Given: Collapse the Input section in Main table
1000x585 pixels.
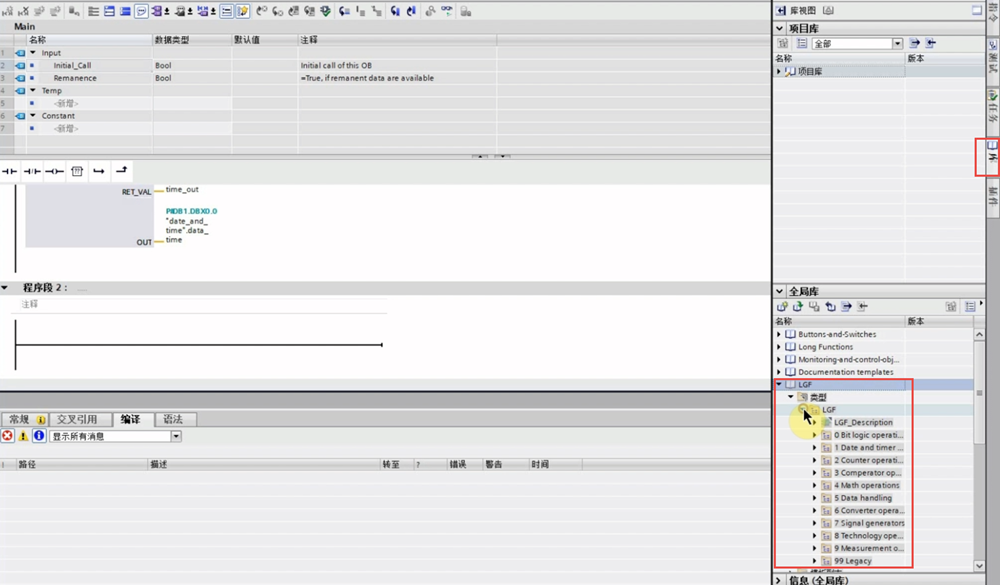Looking at the screenshot, I should 33,53.
